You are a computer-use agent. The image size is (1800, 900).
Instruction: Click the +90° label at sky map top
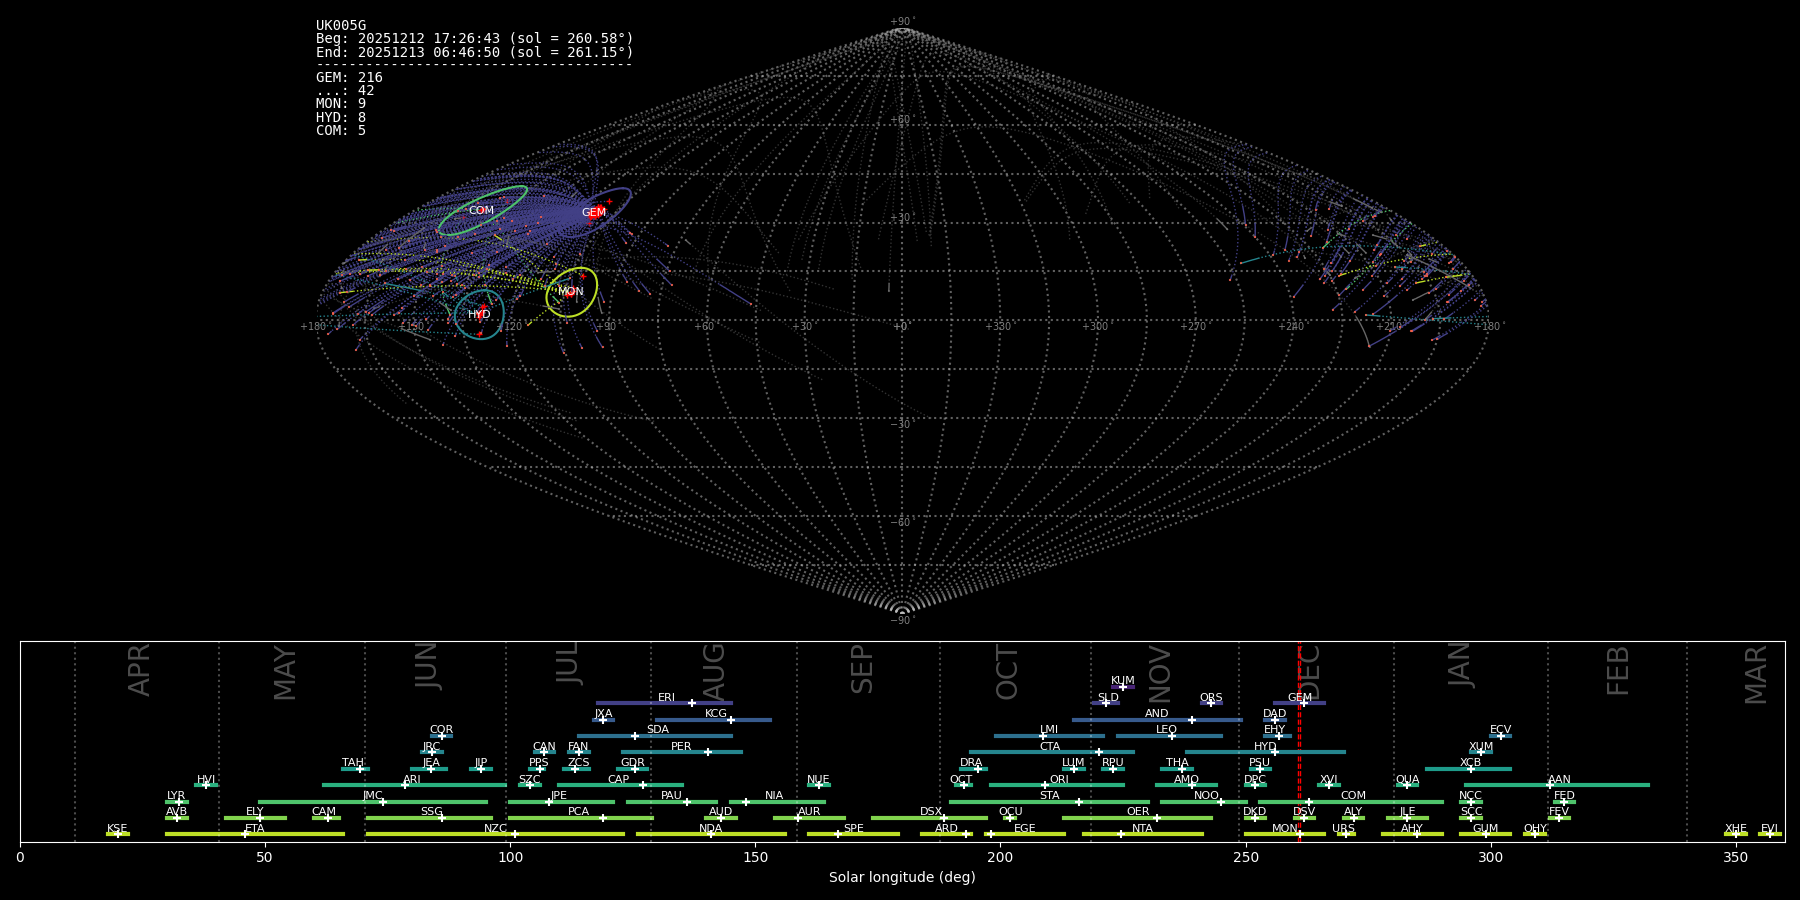click(x=902, y=21)
